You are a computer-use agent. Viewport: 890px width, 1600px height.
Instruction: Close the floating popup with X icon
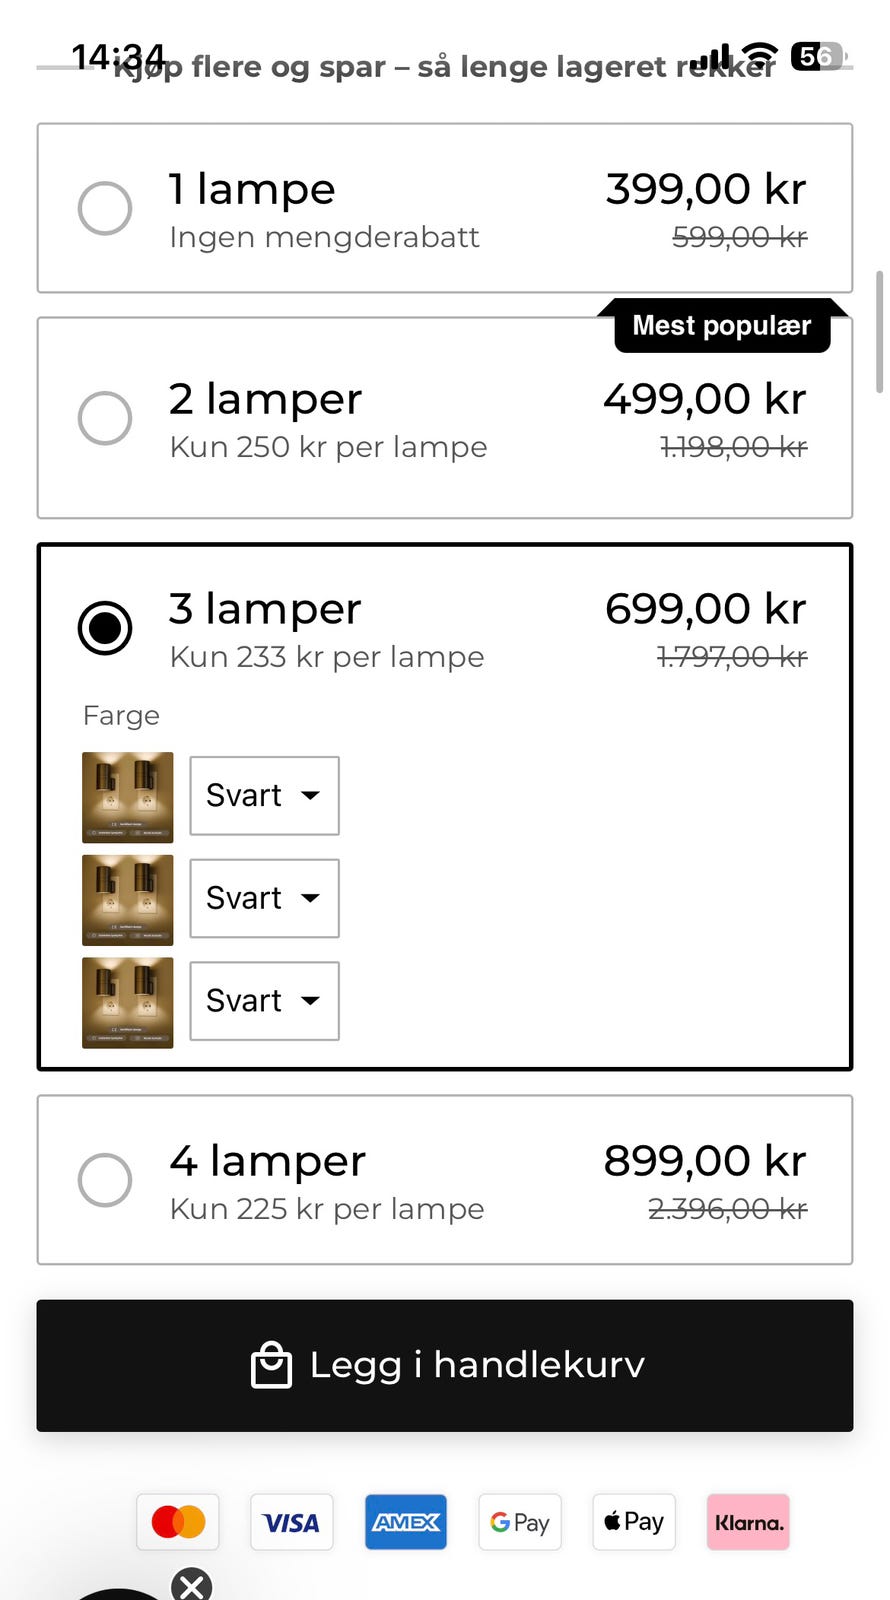coord(192,1585)
